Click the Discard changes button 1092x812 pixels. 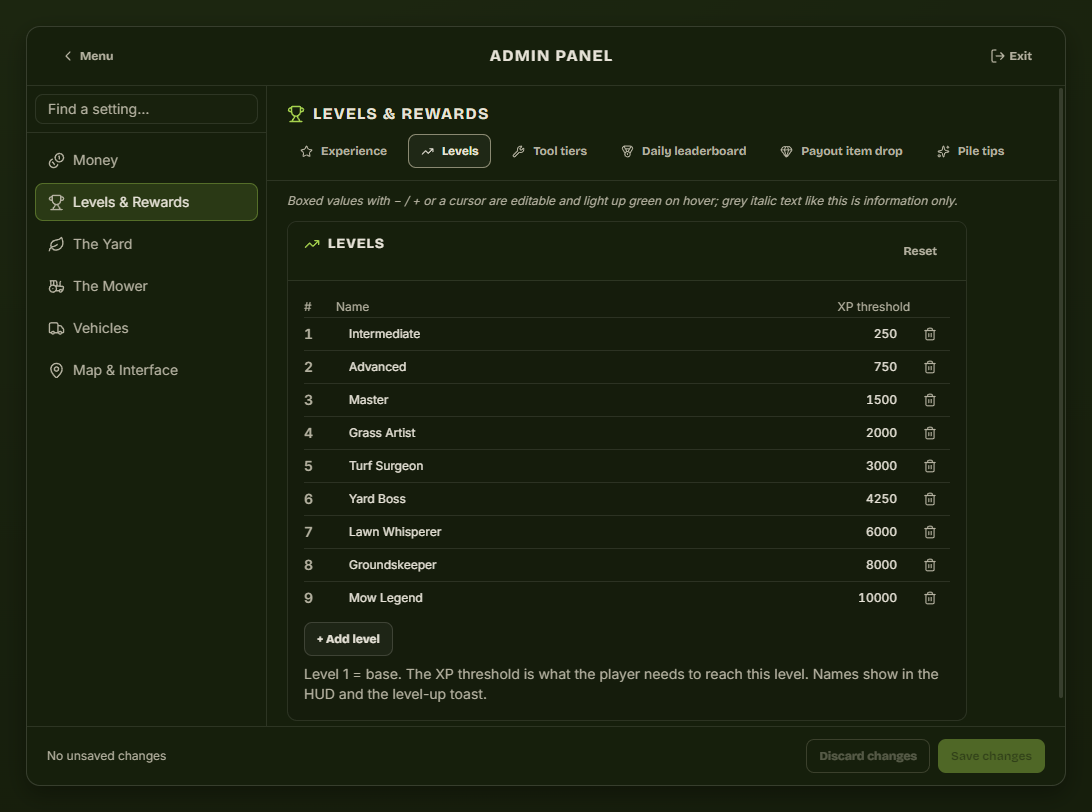coord(868,756)
